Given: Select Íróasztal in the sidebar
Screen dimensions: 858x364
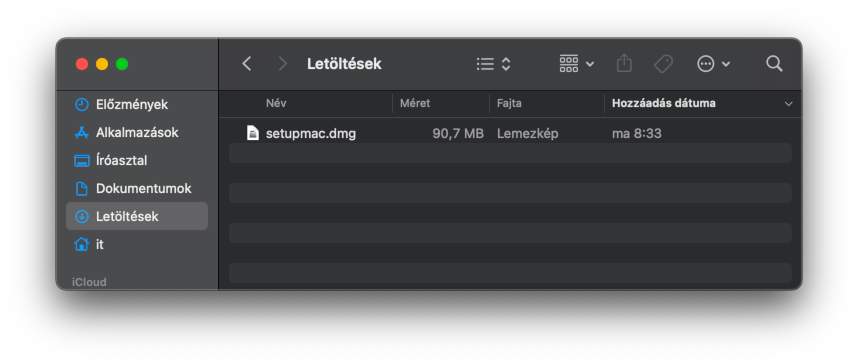Looking at the screenshot, I should coord(137,160).
